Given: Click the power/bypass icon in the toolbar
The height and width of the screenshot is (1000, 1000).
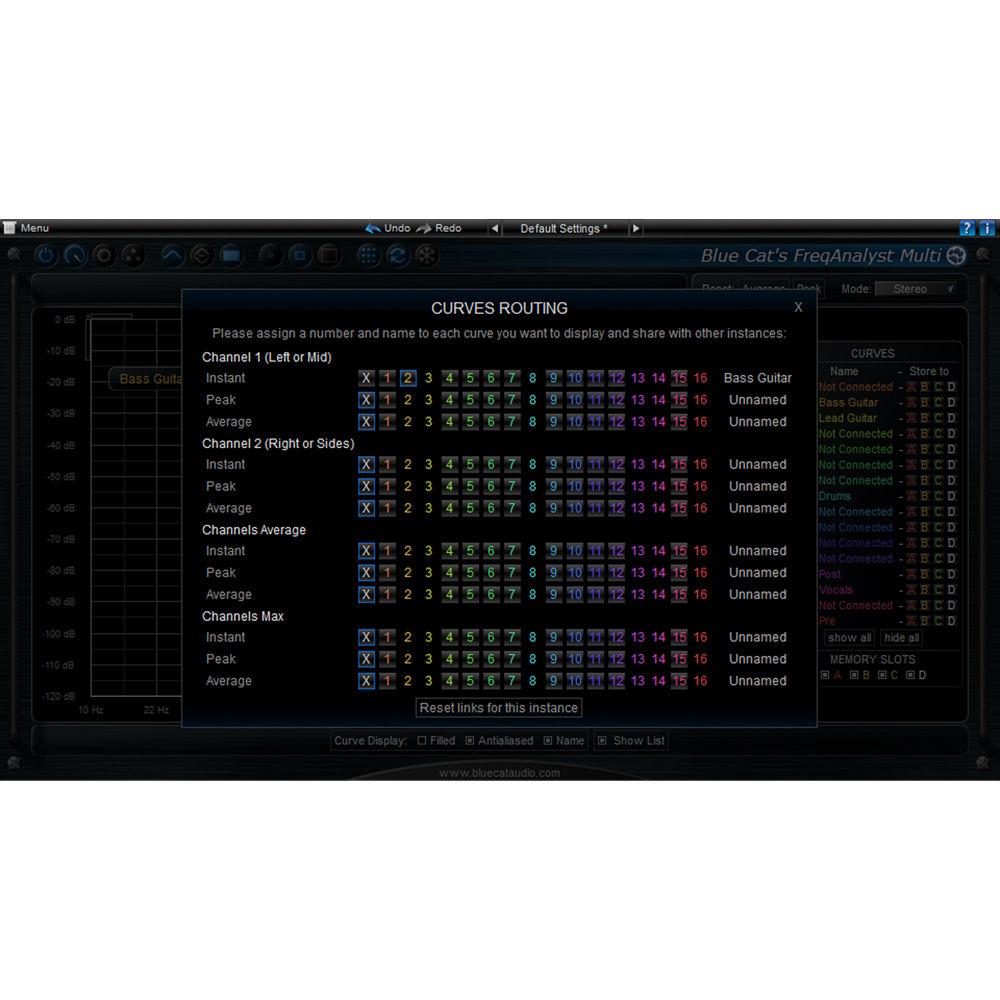Looking at the screenshot, I should [x=45, y=255].
